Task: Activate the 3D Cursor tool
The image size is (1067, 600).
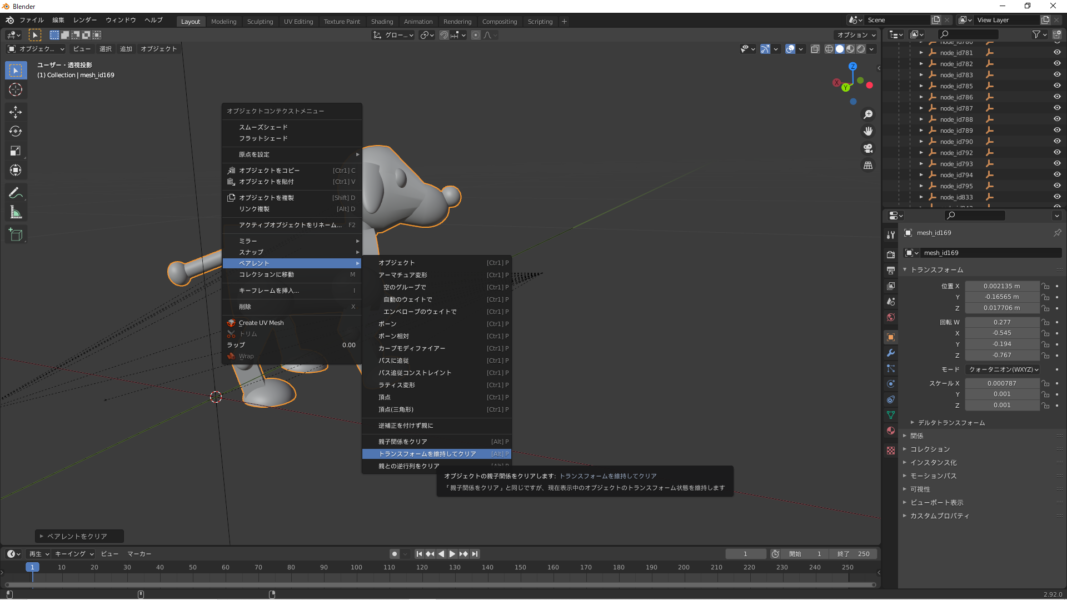Action: (16, 90)
